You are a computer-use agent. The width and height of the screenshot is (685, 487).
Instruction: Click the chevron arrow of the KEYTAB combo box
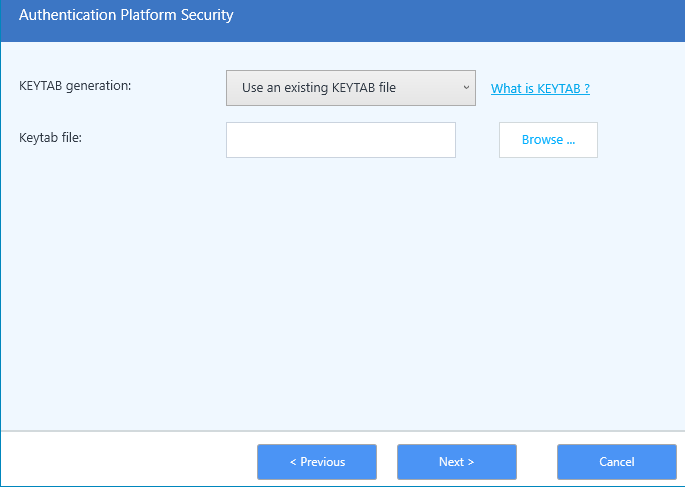coord(466,88)
